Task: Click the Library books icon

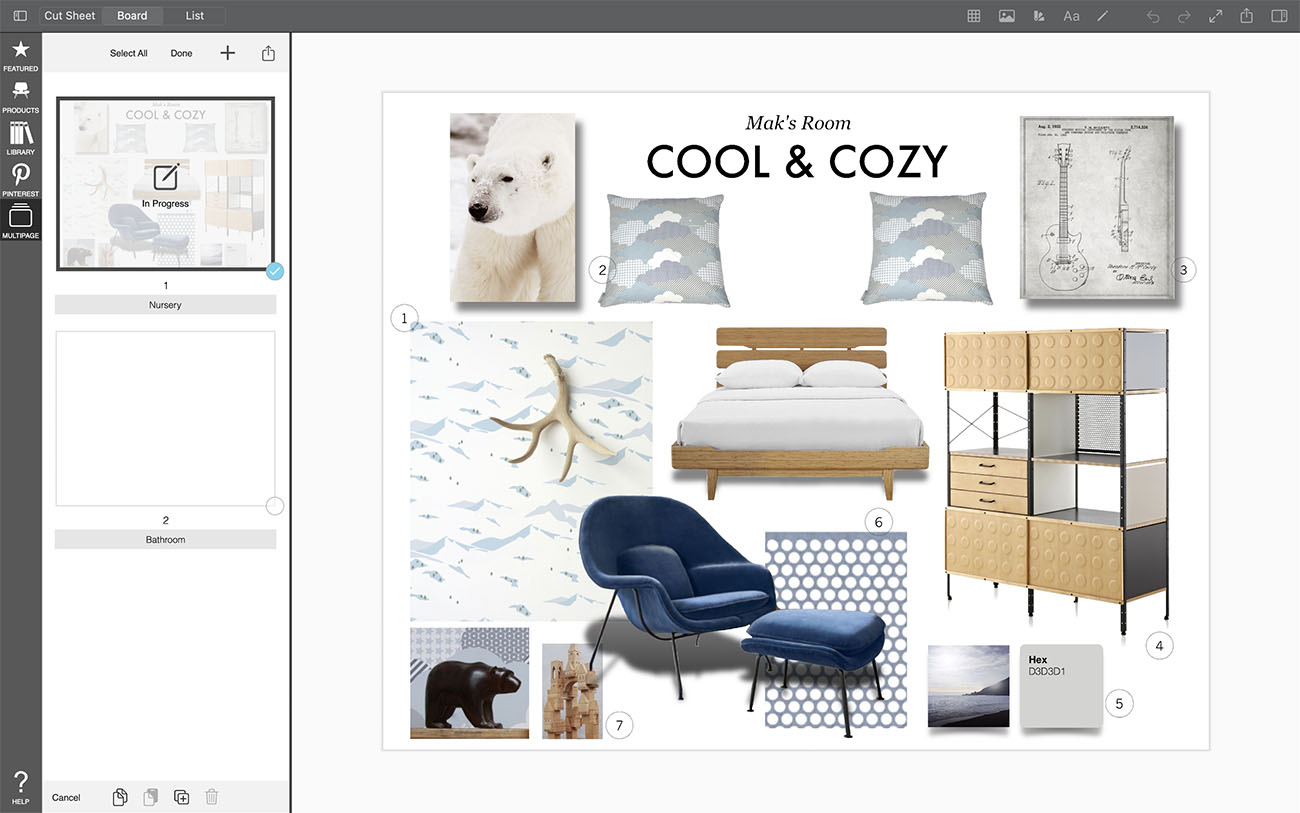Action: coord(20,138)
